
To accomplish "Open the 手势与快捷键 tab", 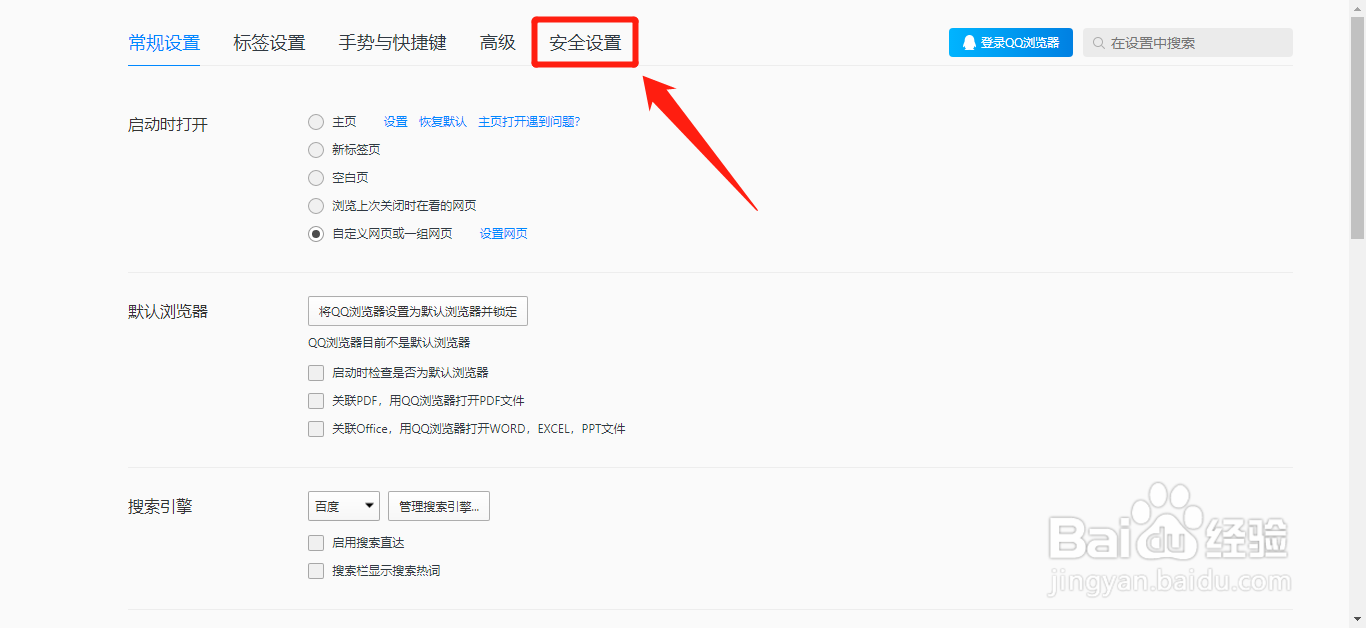I will 392,43.
